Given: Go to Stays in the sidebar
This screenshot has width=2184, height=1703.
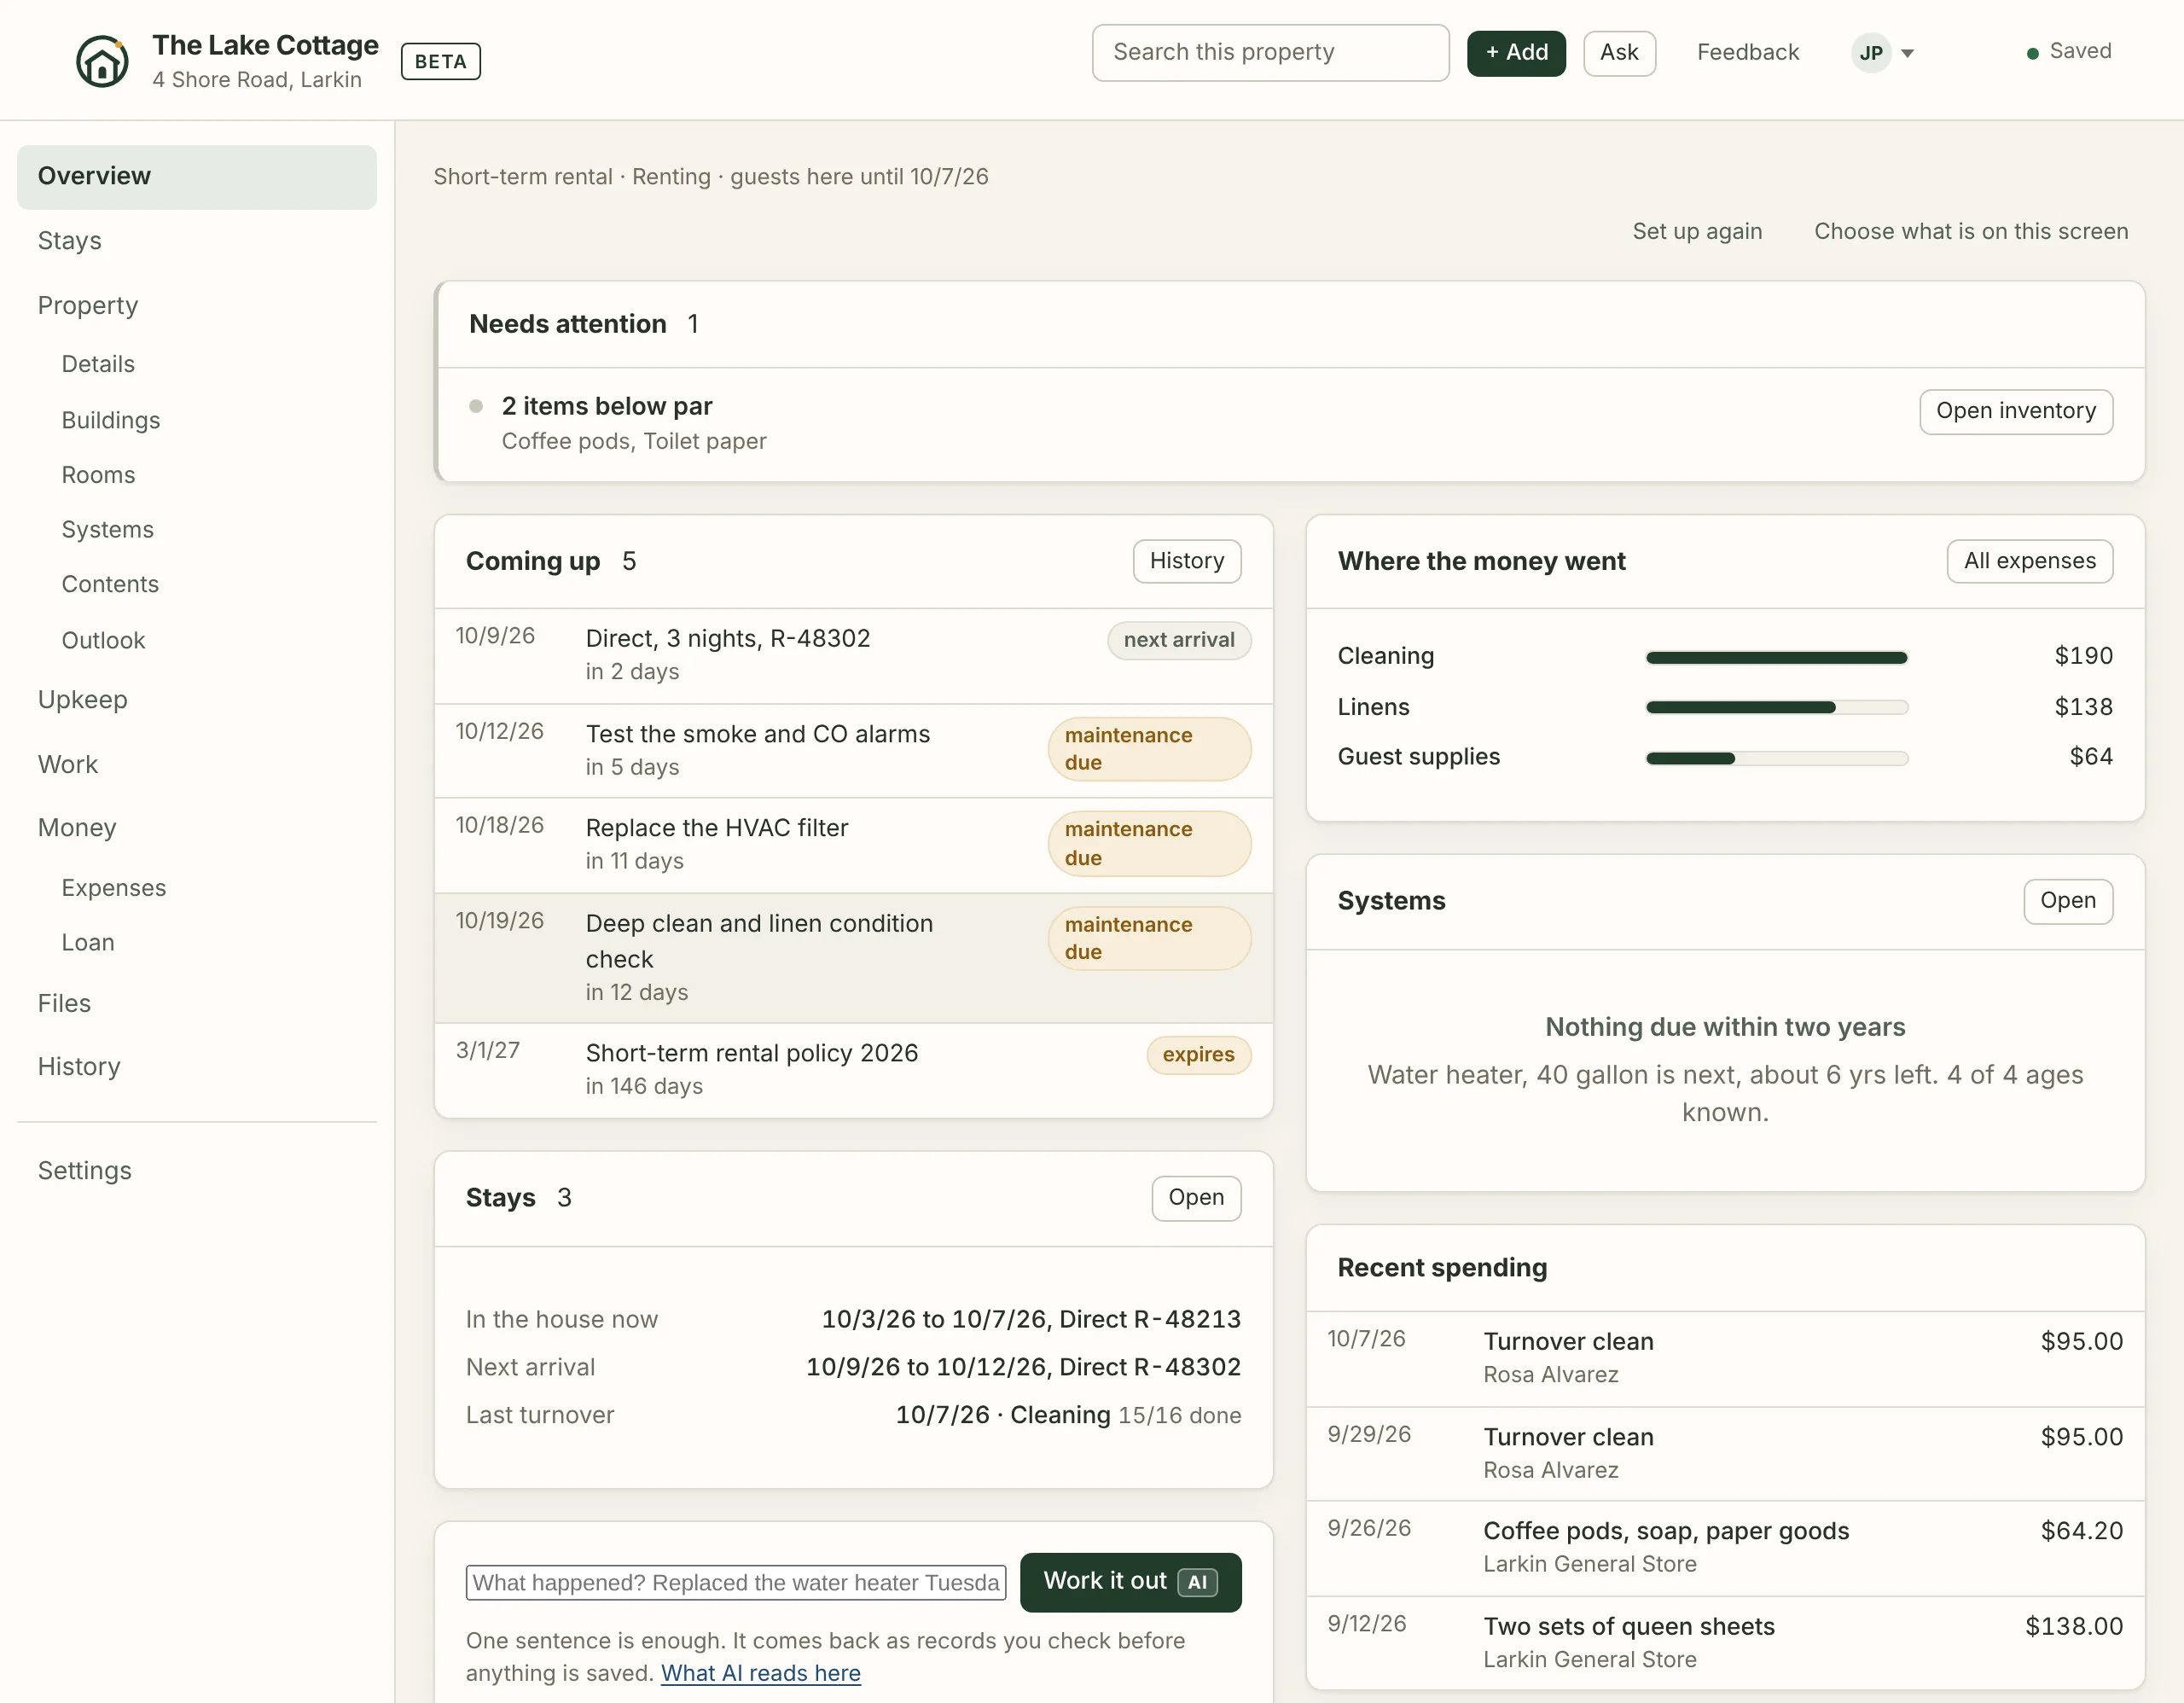Looking at the screenshot, I should 197,241.
